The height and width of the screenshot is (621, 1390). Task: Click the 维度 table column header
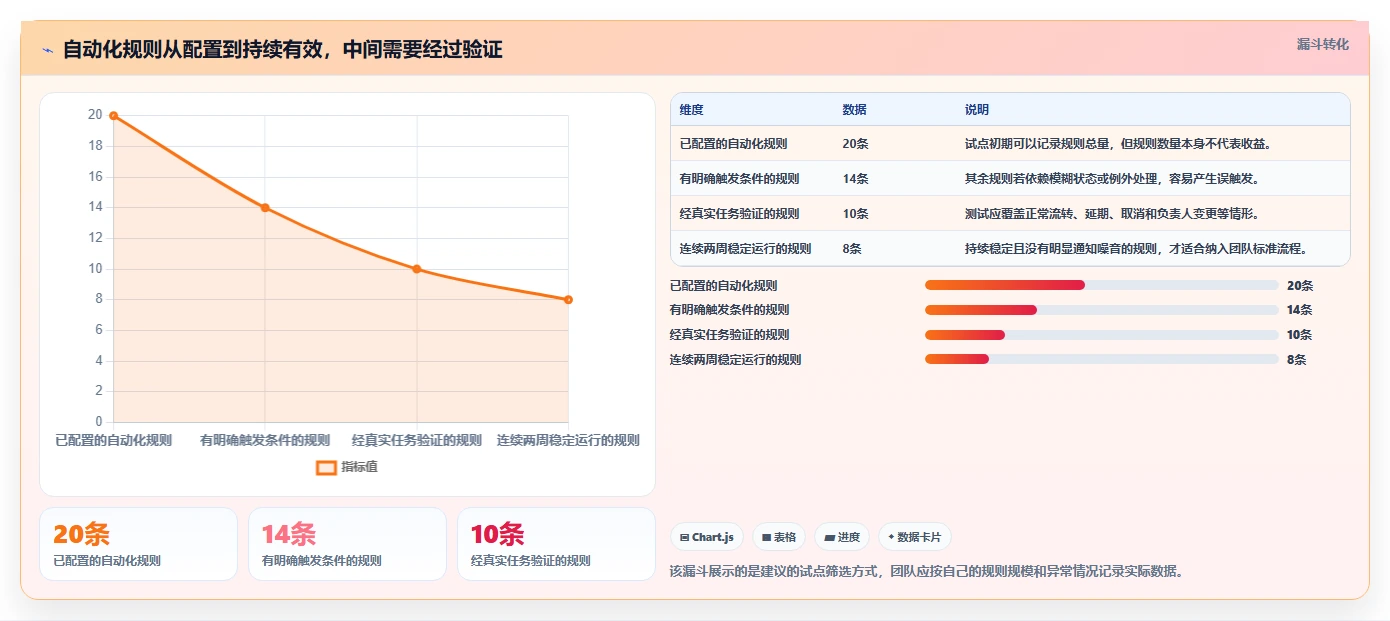pyautogui.click(x=691, y=110)
